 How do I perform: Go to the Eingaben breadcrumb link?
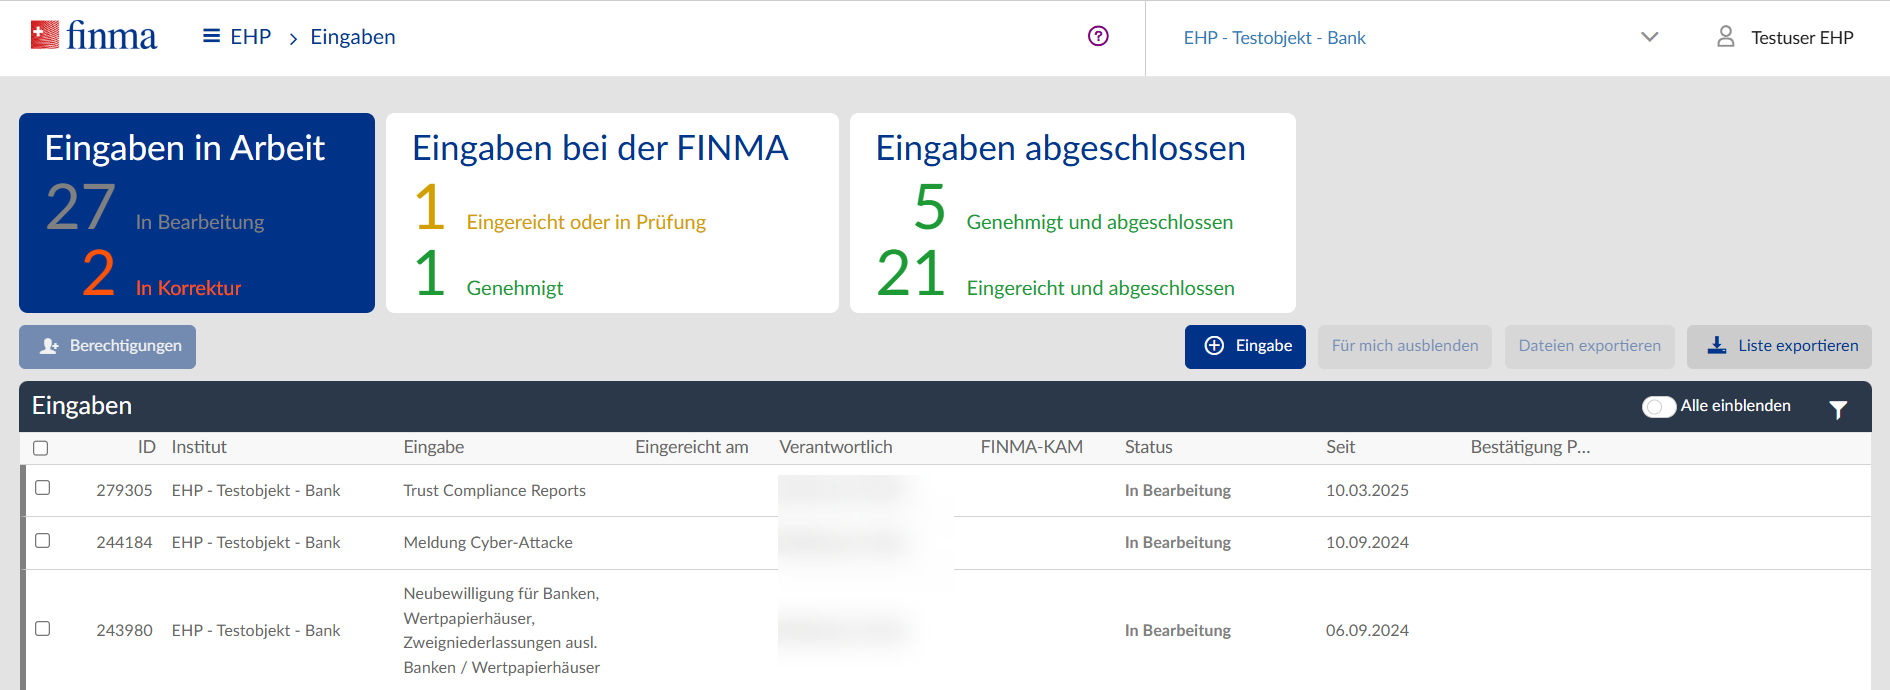tap(352, 37)
